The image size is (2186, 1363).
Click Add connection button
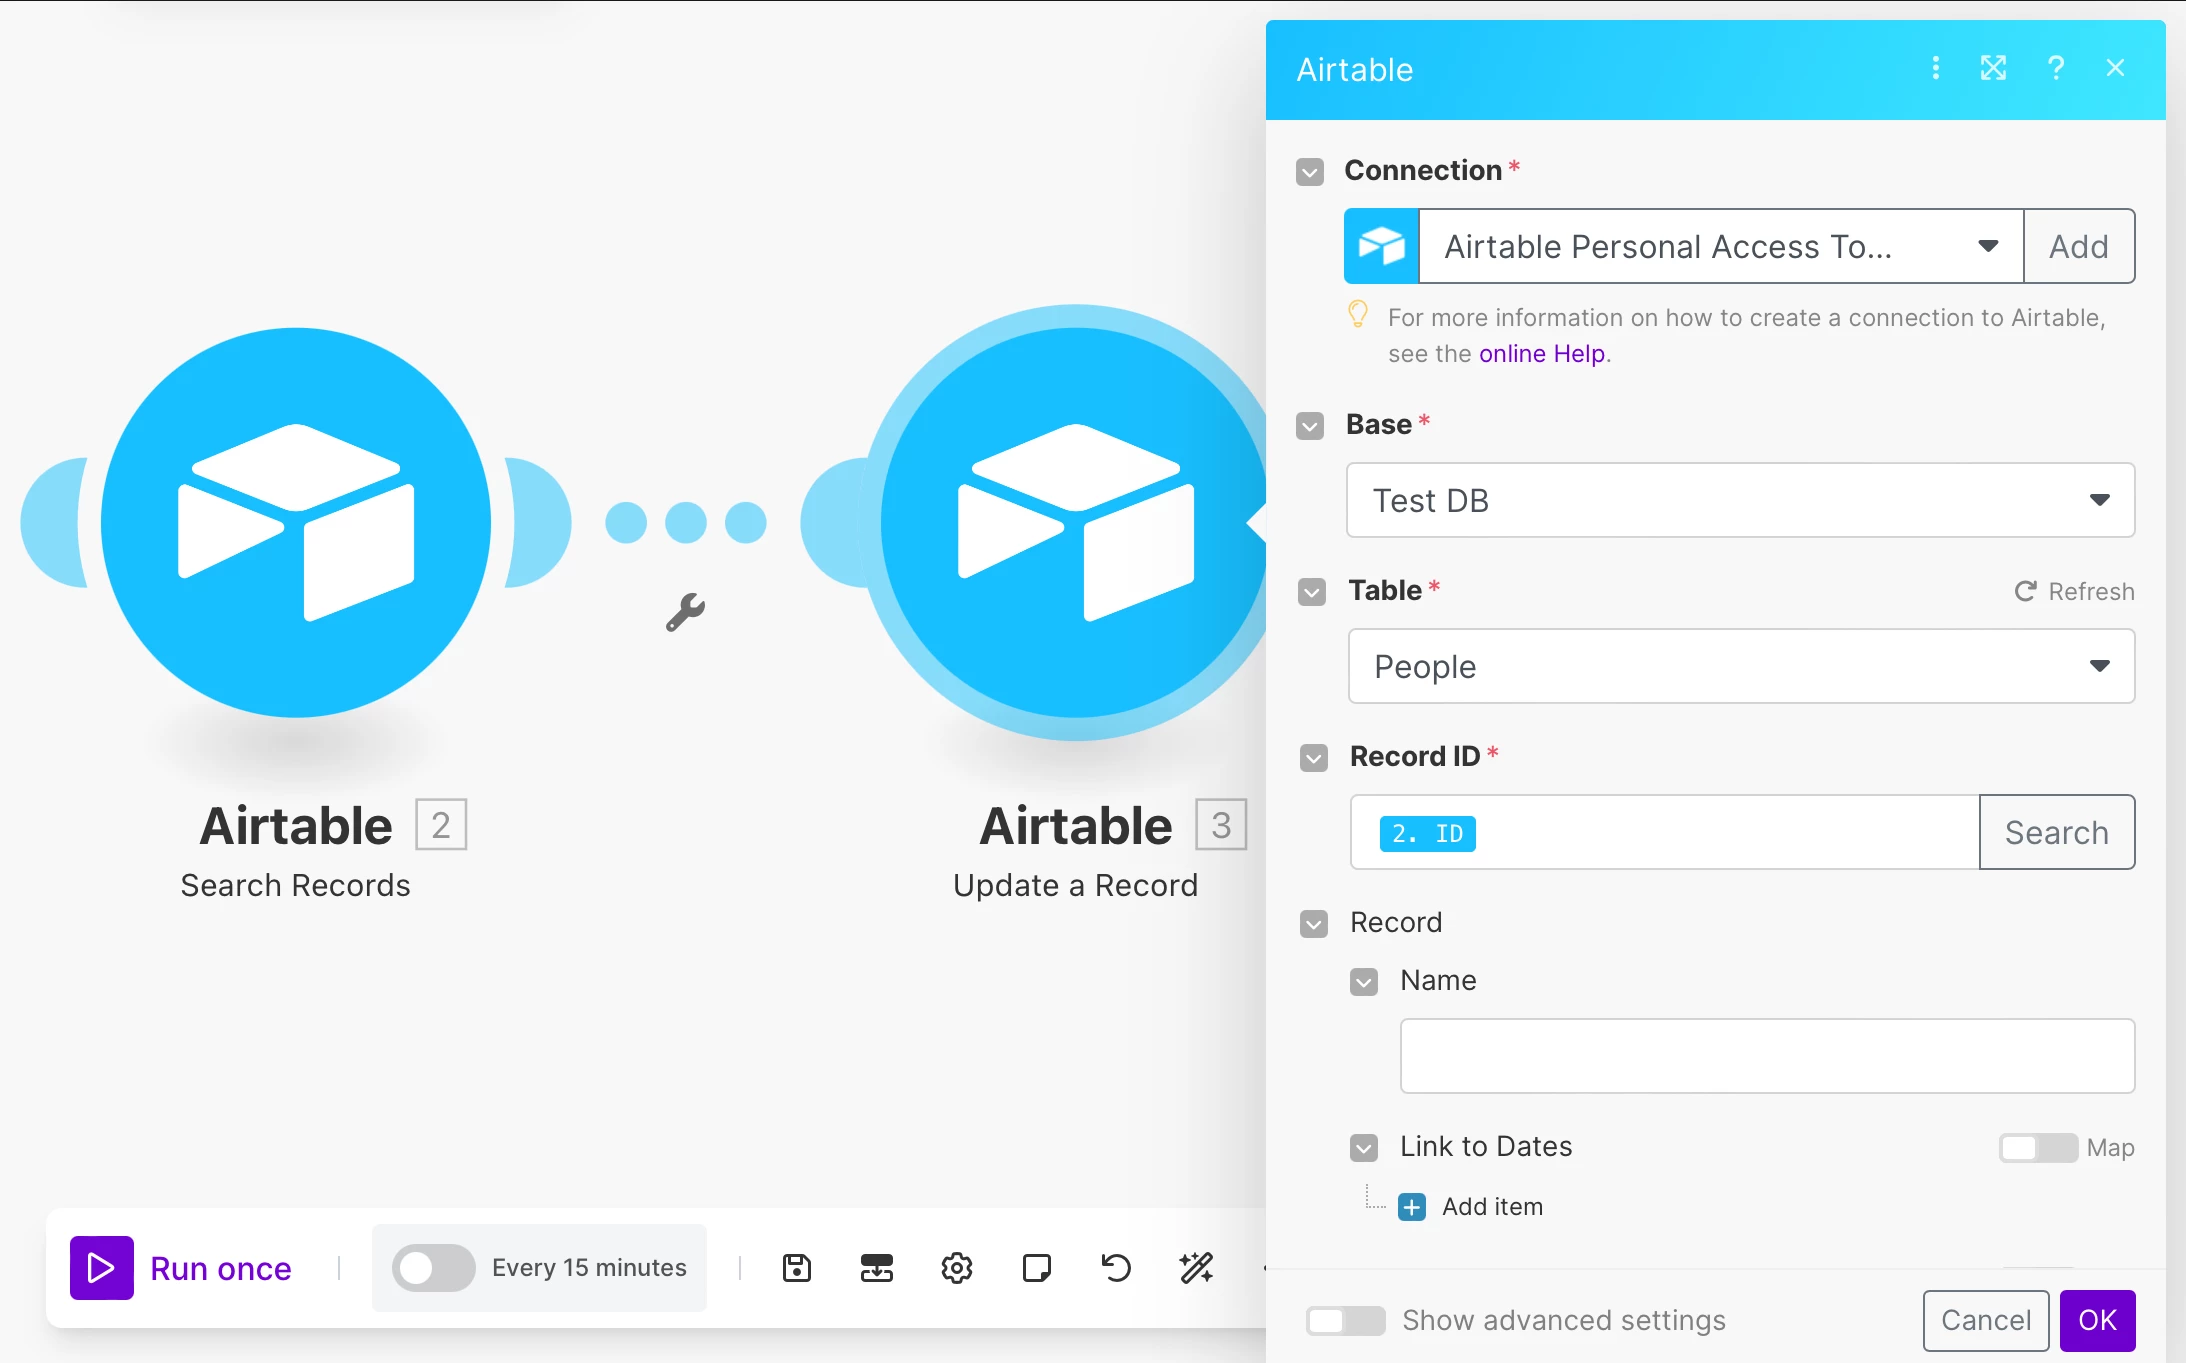click(x=2079, y=246)
